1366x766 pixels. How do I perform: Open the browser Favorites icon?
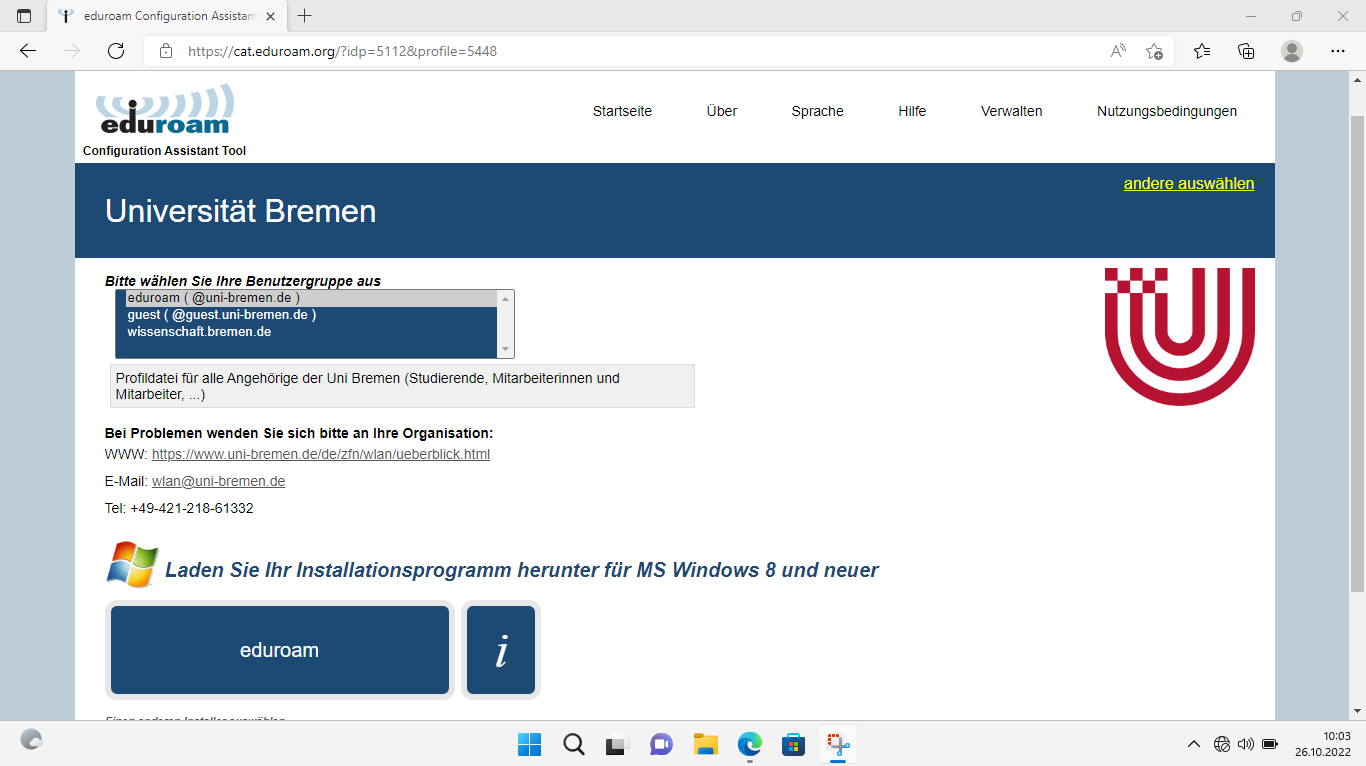click(x=1201, y=51)
